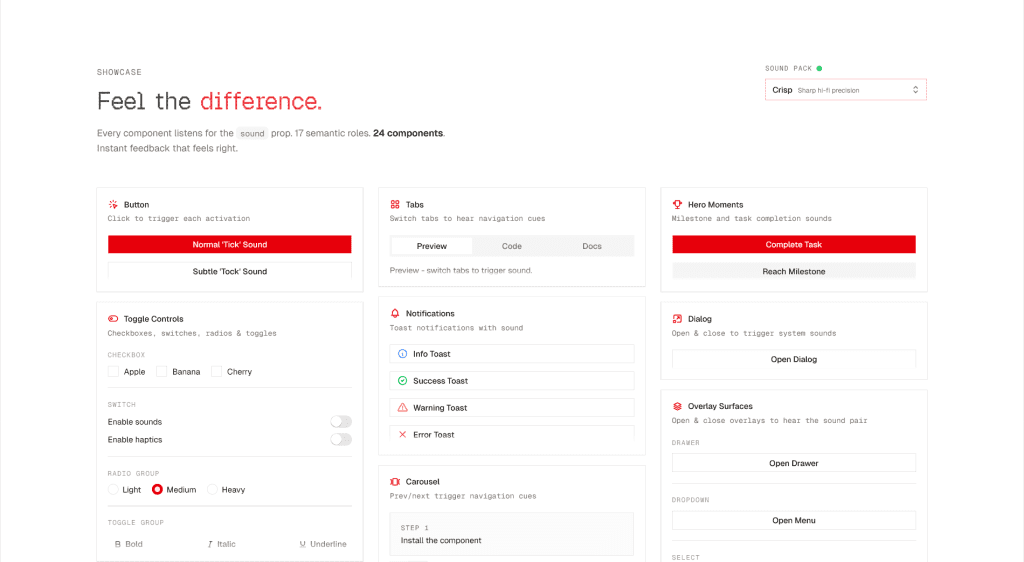Screen dimensions: 1024x562
Task: Click the Overlay Surfaces layers icon
Action: tap(677, 406)
